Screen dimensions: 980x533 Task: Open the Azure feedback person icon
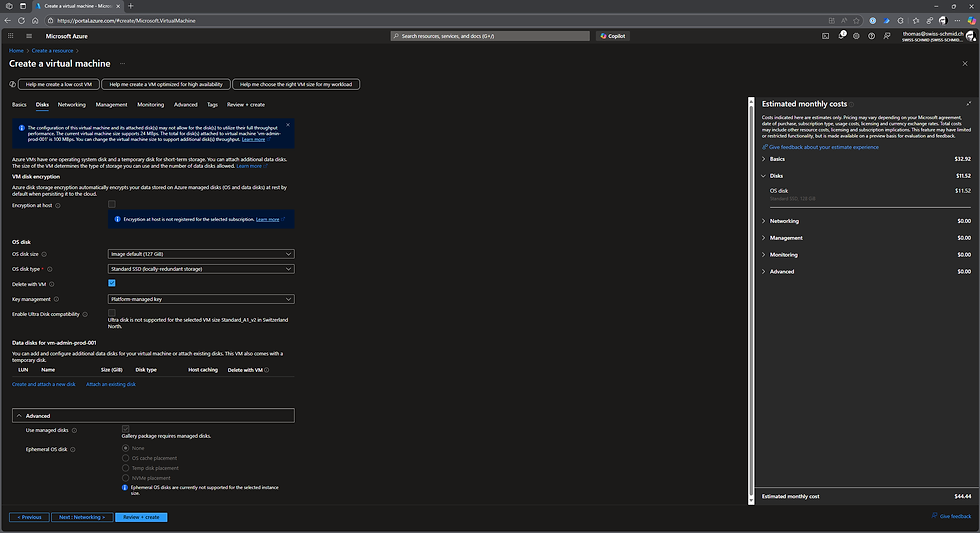point(887,36)
